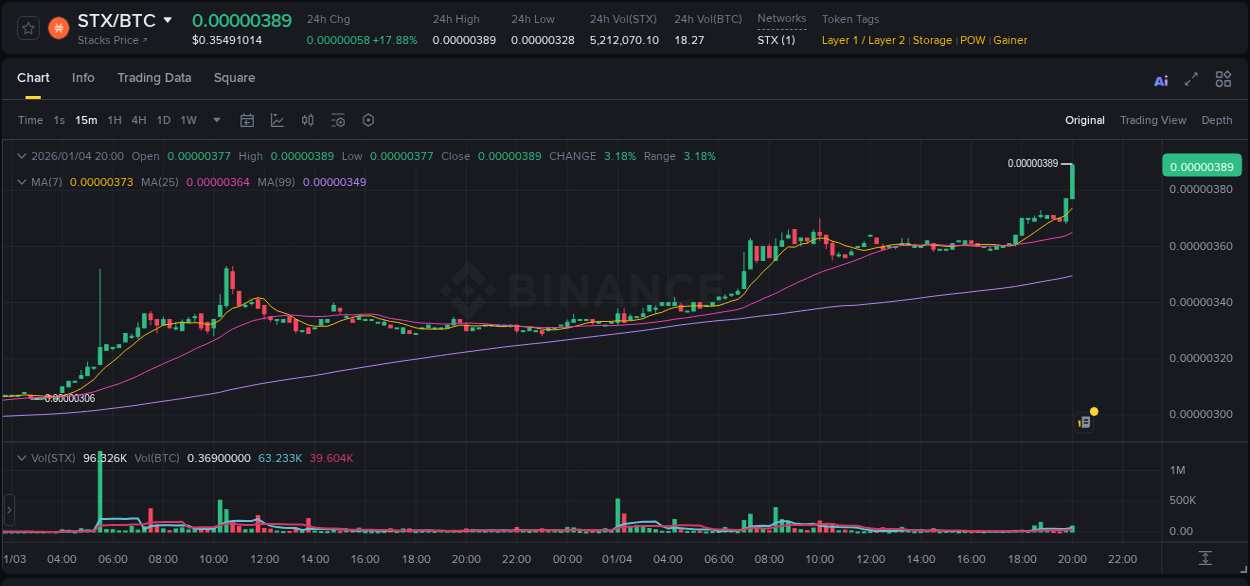The image size is (1250, 586).
Task: Open the widgets grid icon
Action: pyautogui.click(x=1223, y=79)
